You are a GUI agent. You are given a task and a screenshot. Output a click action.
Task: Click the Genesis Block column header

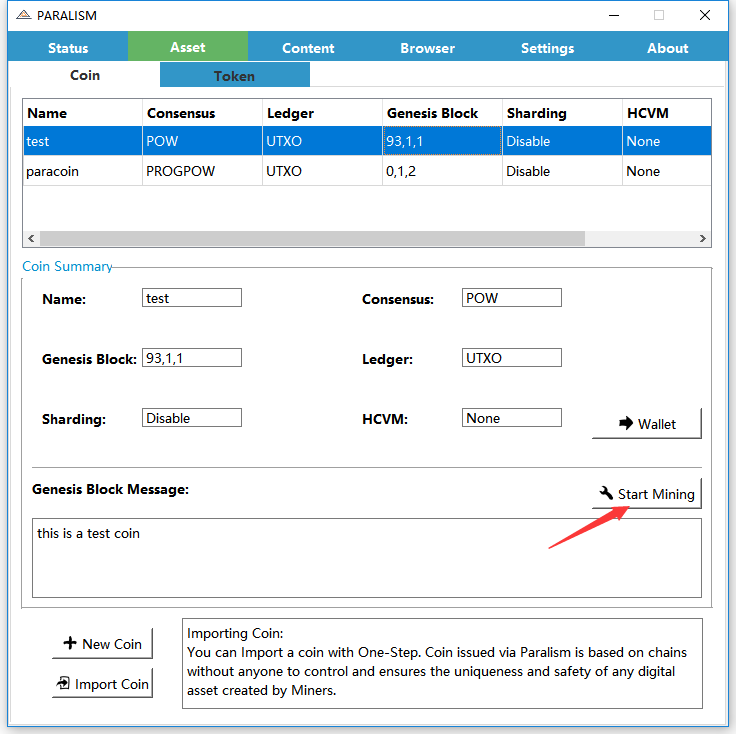tap(442, 113)
